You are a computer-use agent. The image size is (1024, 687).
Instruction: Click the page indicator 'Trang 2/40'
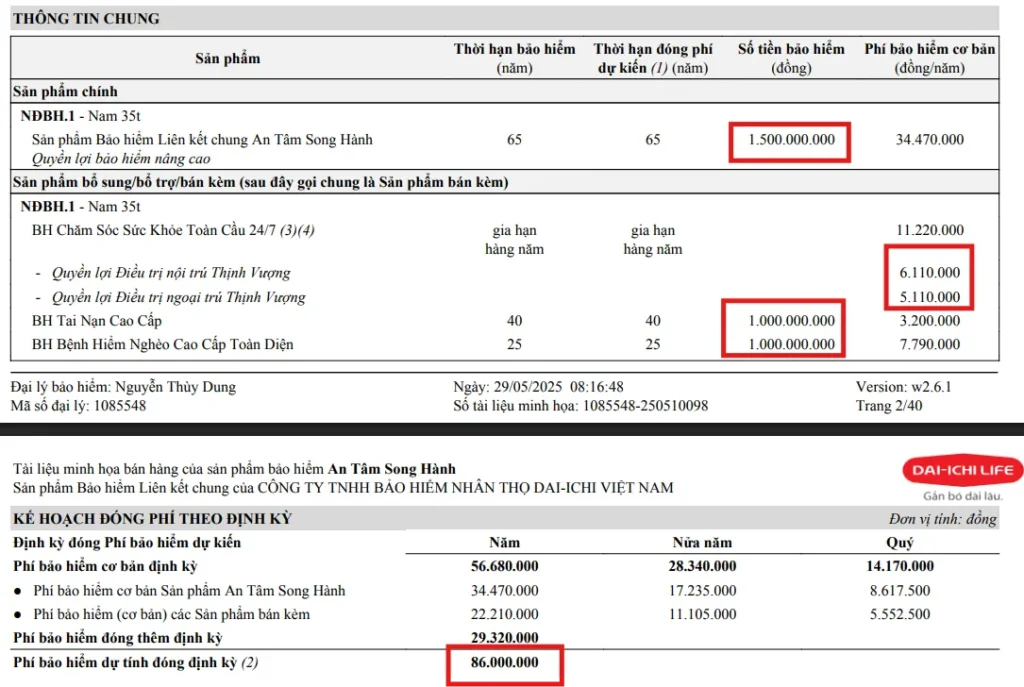[889, 406]
